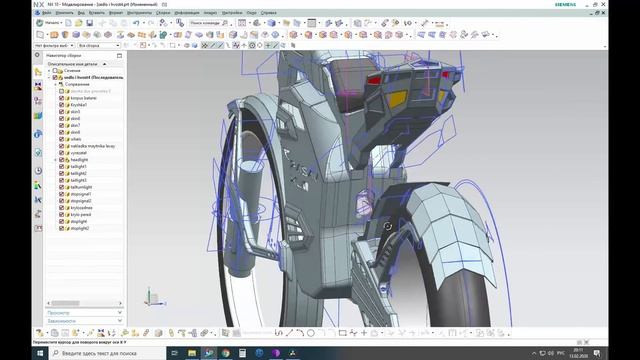Pin the Assembly Navigator panel window icon
640x360 pixels.
click(x=119, y=56)
